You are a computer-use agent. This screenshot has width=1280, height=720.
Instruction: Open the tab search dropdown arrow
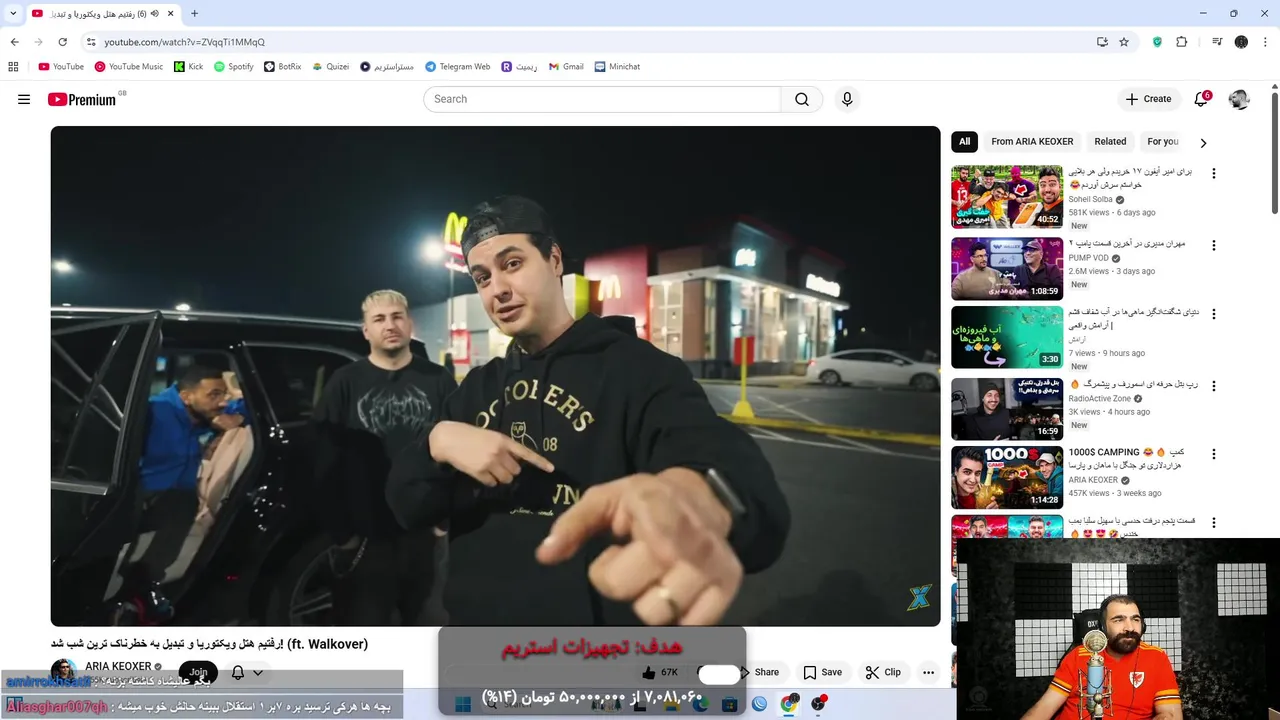(x=13, y=14)
